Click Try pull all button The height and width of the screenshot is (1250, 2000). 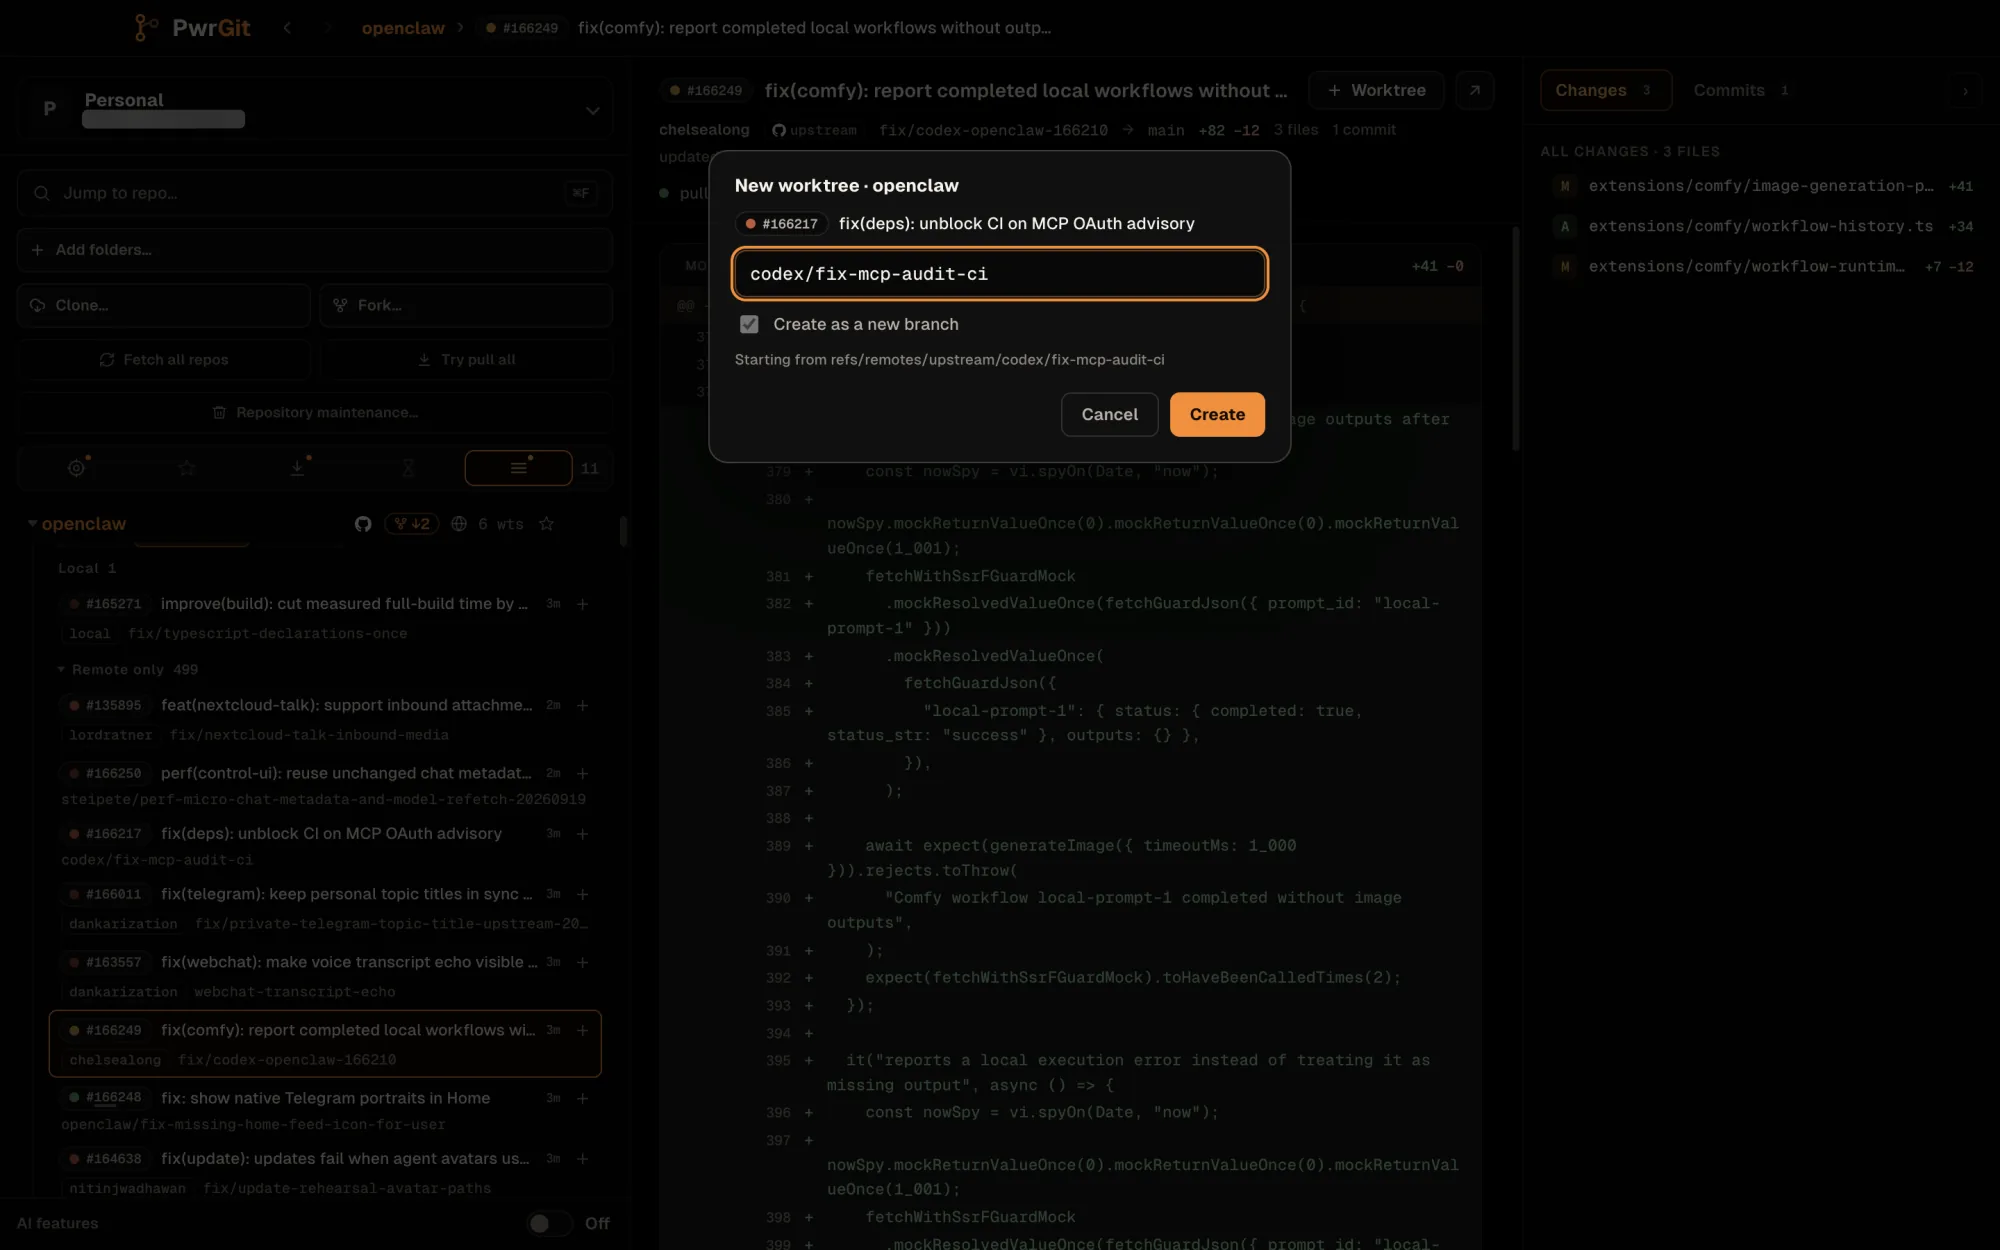466,359
